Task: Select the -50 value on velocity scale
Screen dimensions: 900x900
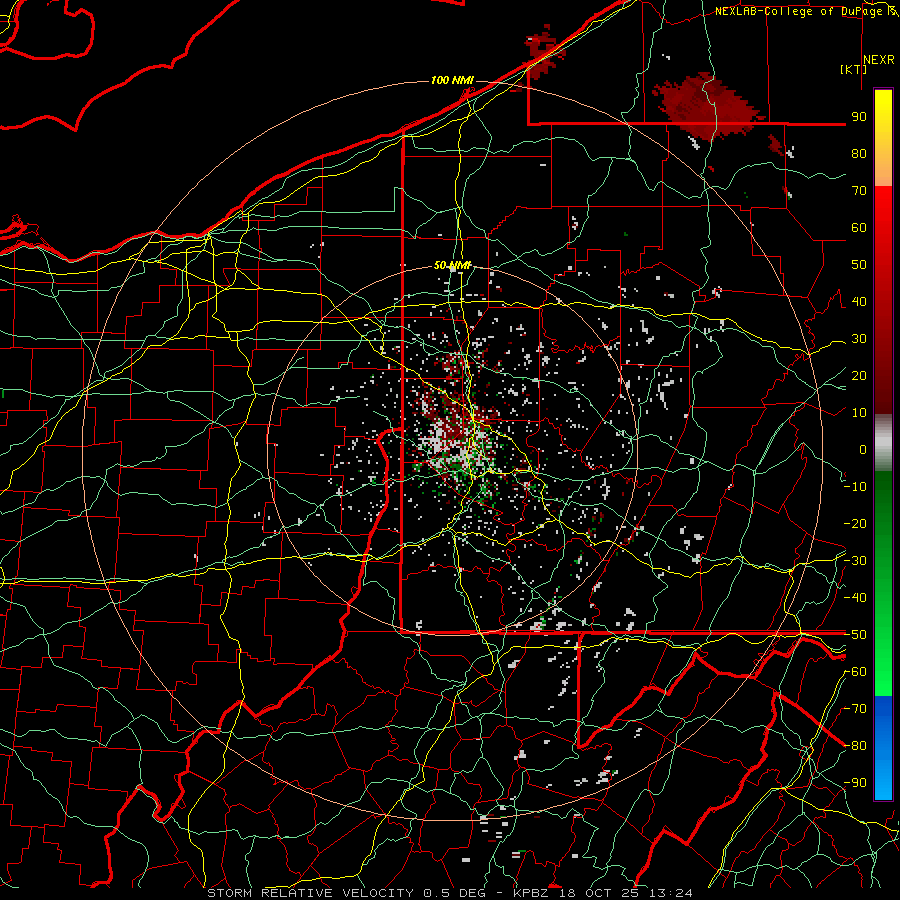Action: [855, 635]
